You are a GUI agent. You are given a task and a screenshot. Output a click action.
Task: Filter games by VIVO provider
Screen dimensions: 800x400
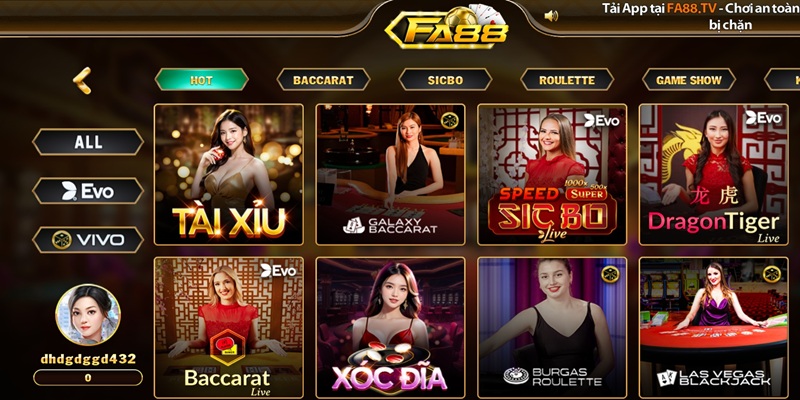point(88,240)
